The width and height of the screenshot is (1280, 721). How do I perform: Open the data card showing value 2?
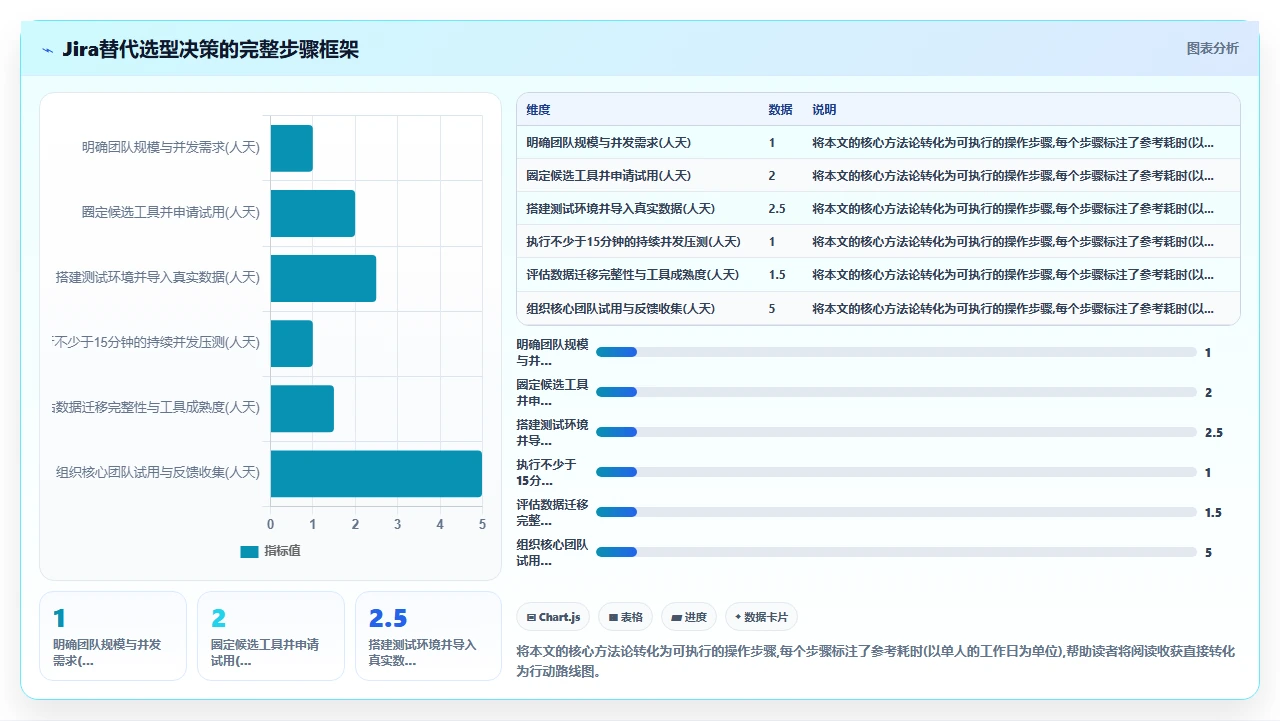(271, 636)
